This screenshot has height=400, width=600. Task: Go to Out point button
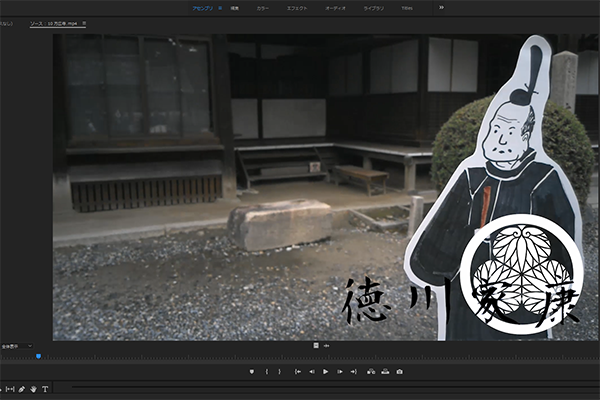tap(354, 371)
